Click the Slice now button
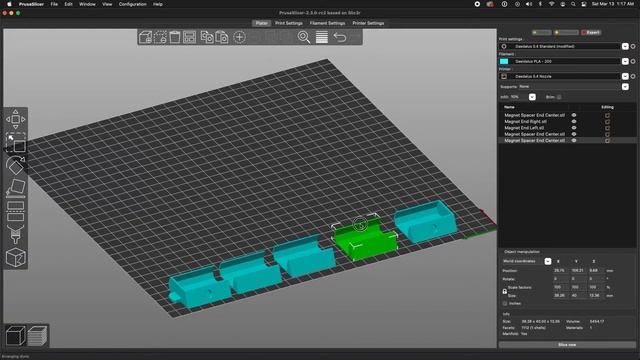Screen dimensions: 640x360 point(567,345)
